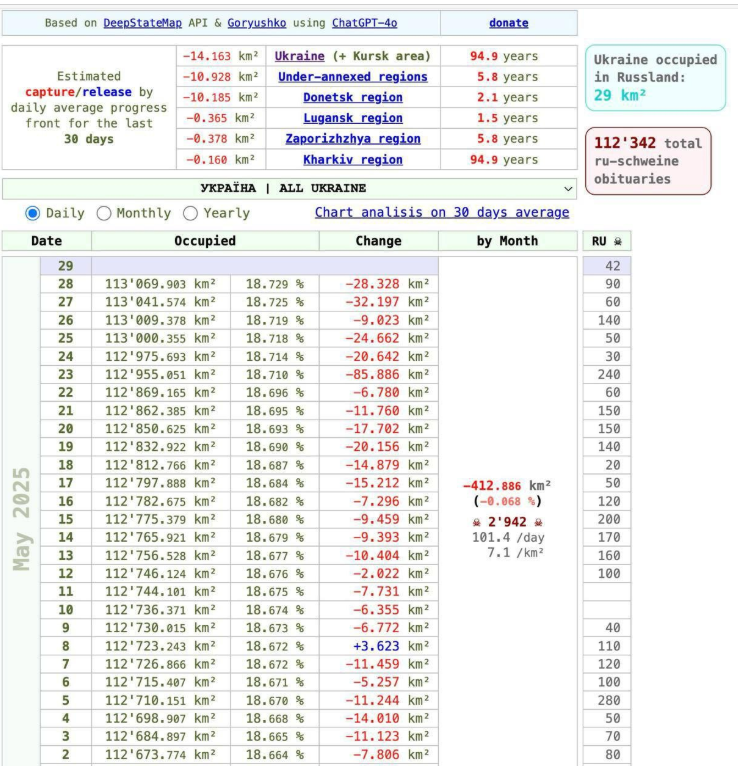738x766 pixels.
Task: Select the Yearly radio button
Action: pyautogui.click(x=191, y=213)
